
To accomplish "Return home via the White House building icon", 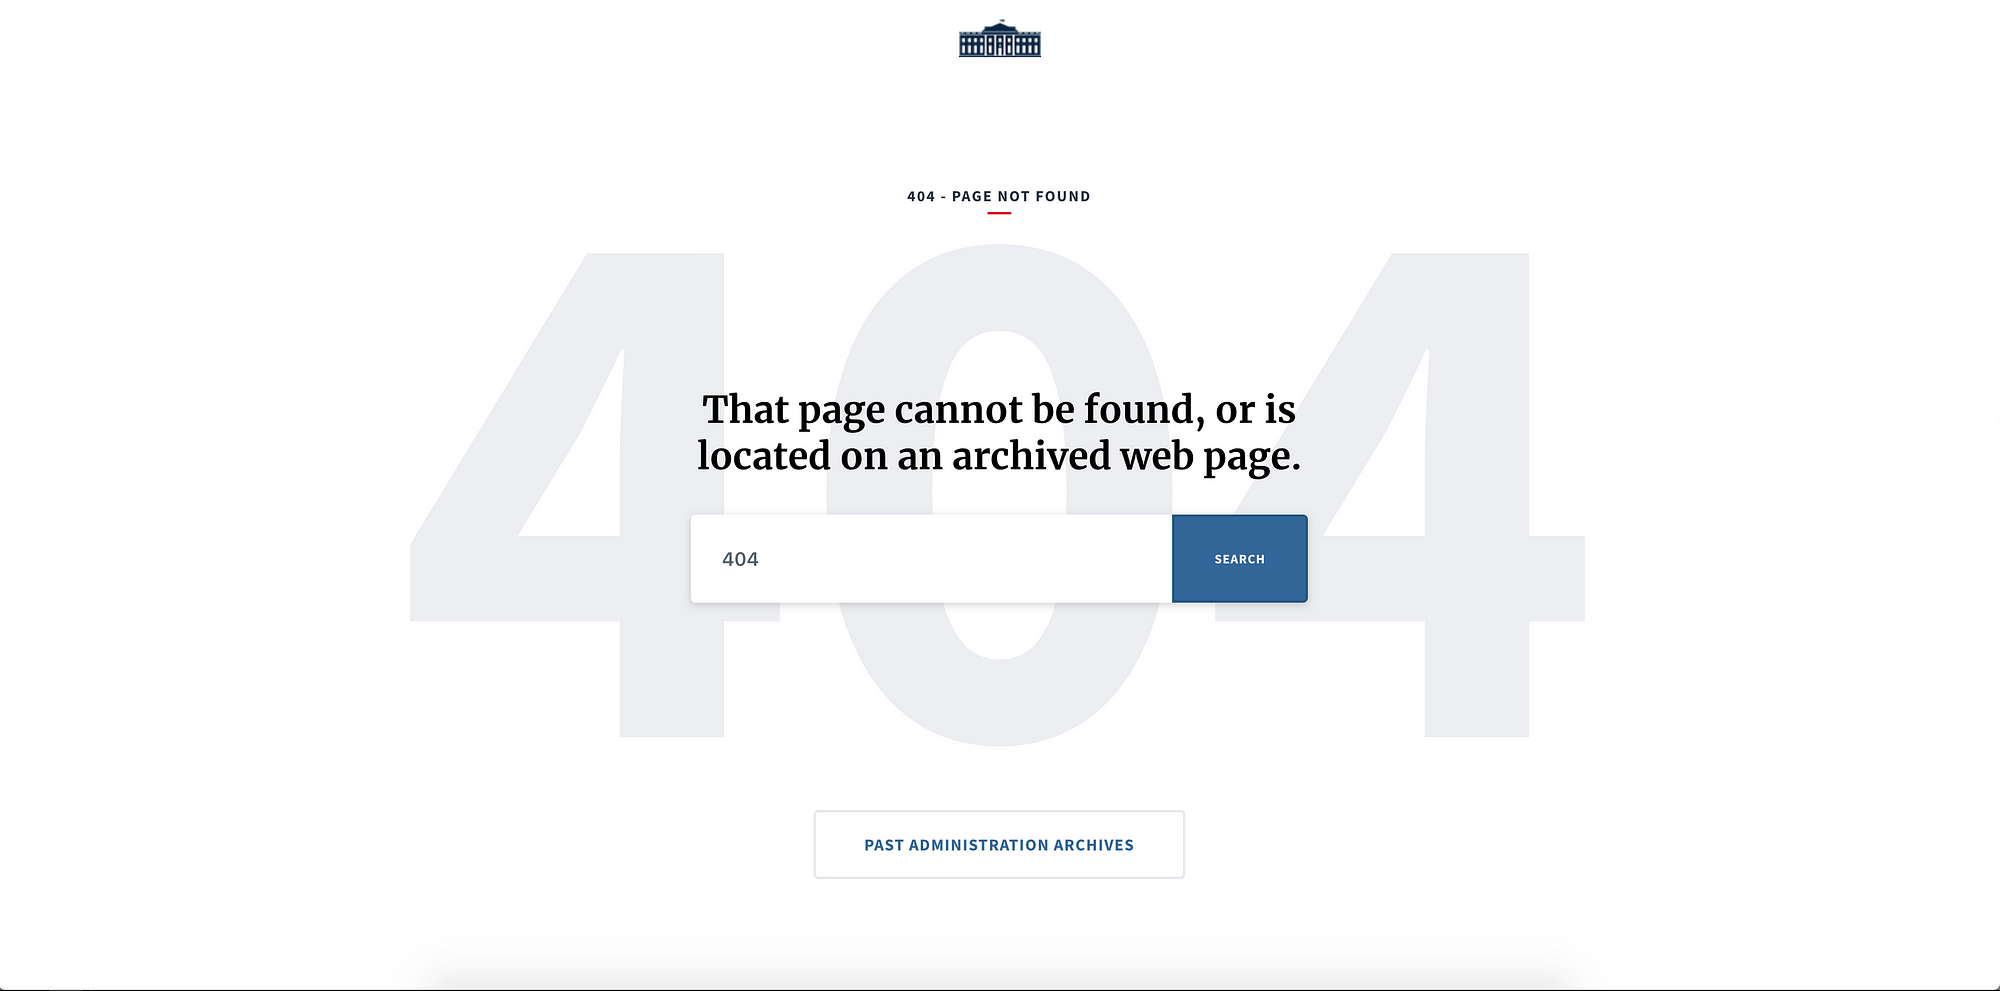I will 999,39.
